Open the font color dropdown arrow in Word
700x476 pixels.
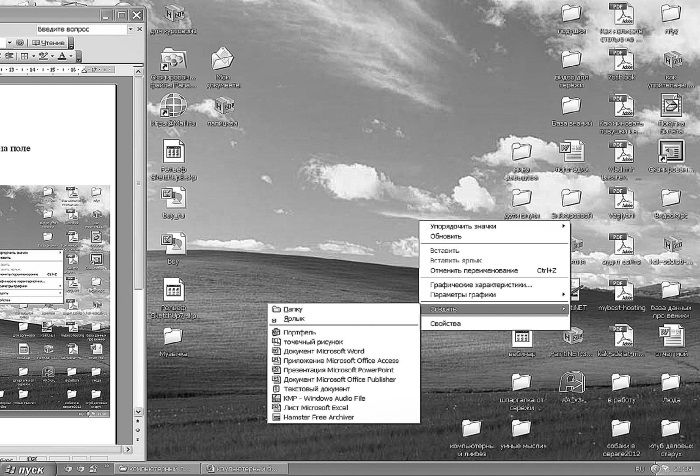point(72,56)
